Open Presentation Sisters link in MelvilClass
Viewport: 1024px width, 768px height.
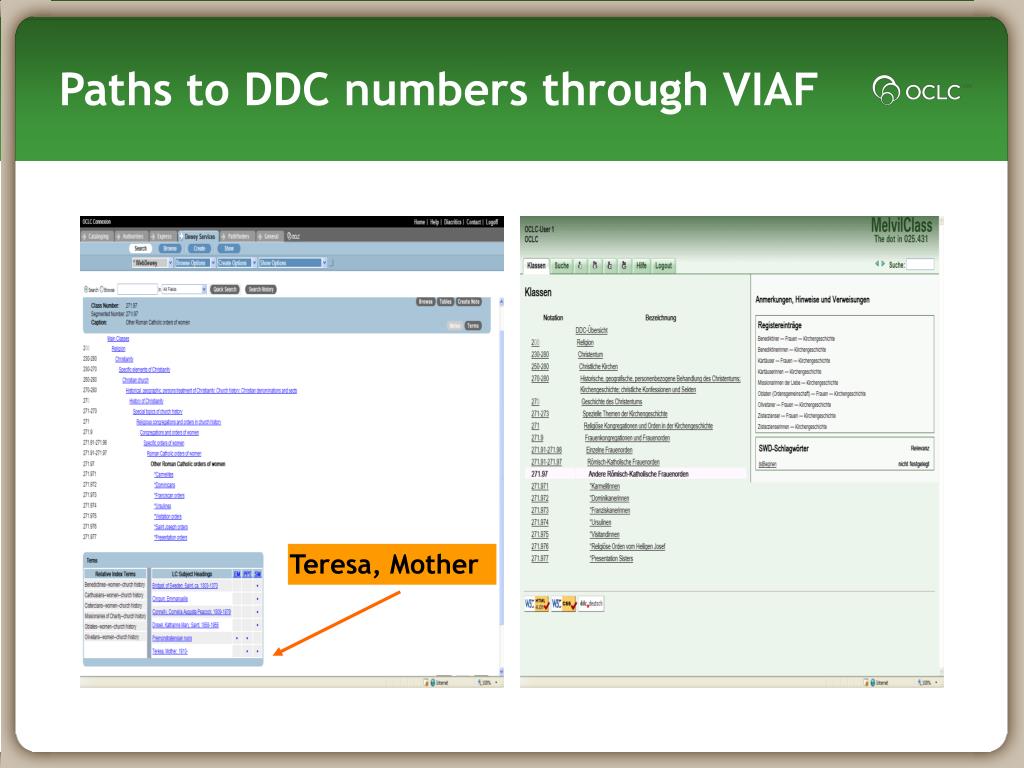(x=611, y=559)
